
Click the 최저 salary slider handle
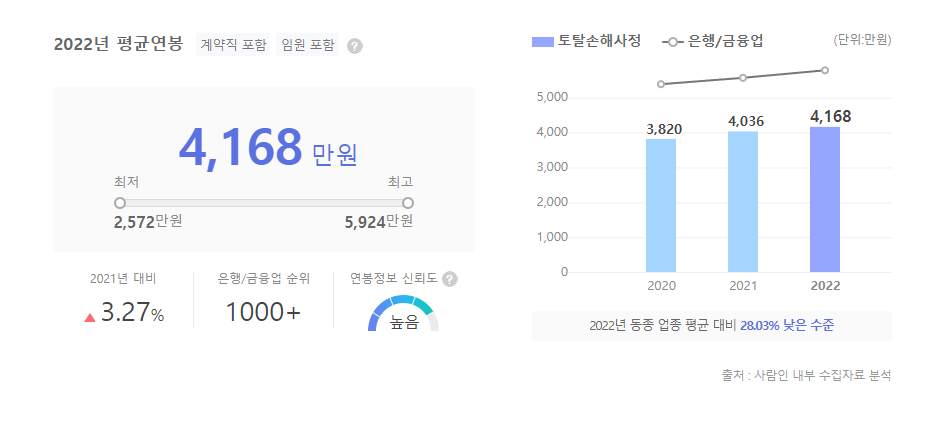(x=120, y=202)
